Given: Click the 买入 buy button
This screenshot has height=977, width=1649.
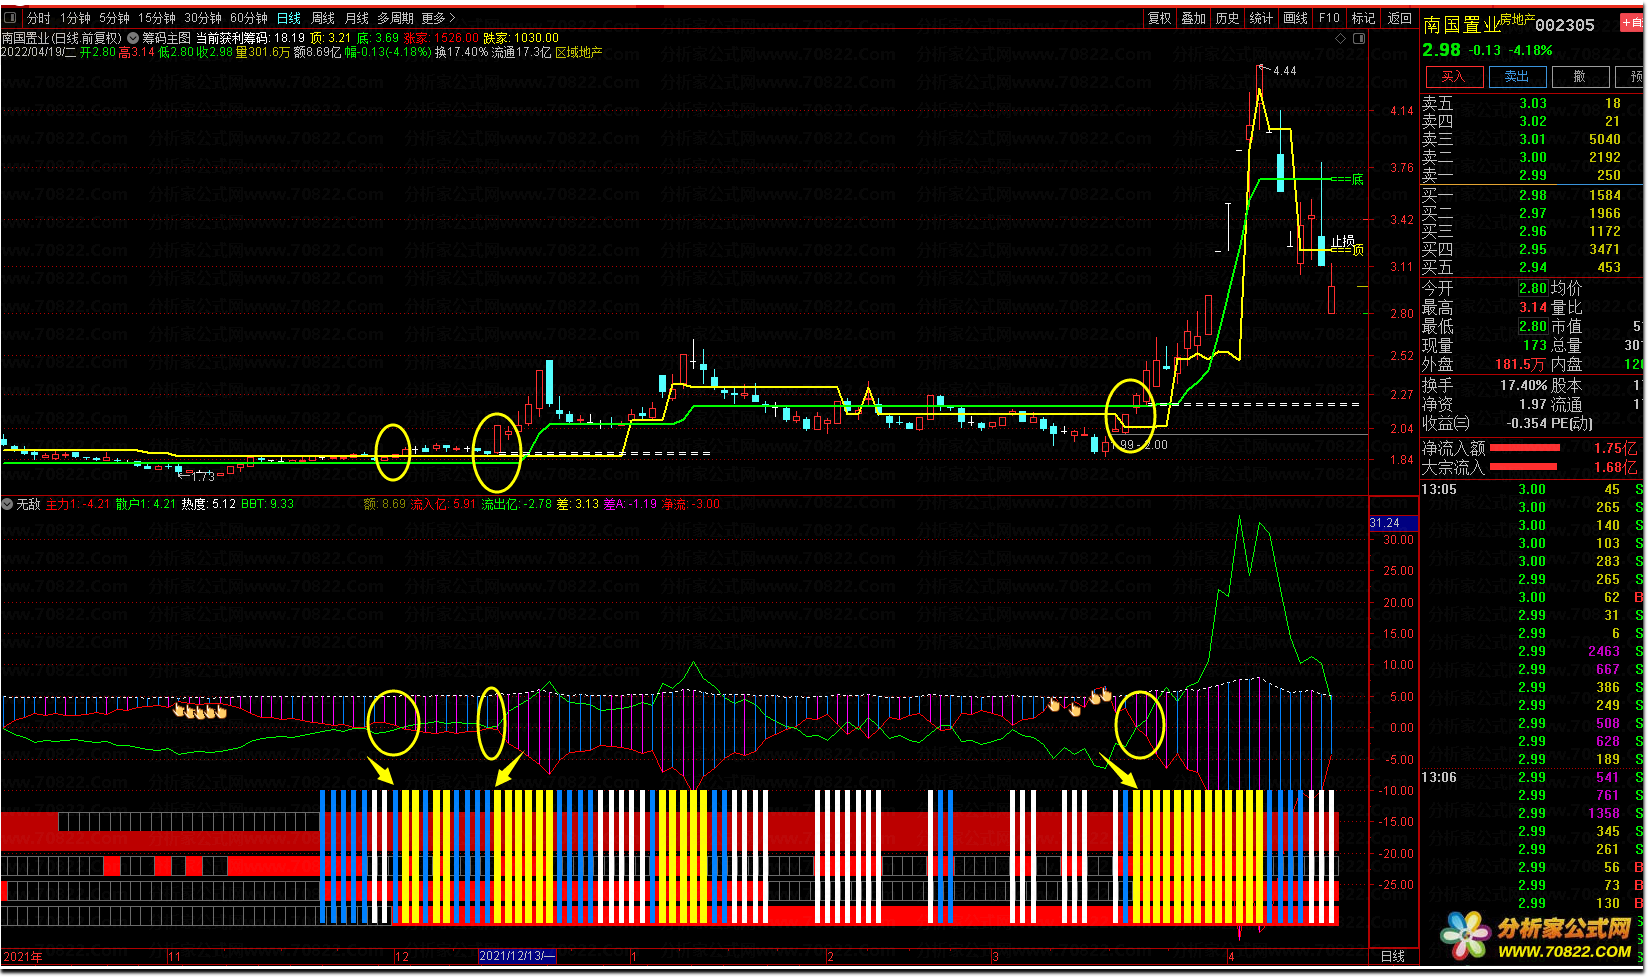Looking at the screenshot, I should 1453,77.
